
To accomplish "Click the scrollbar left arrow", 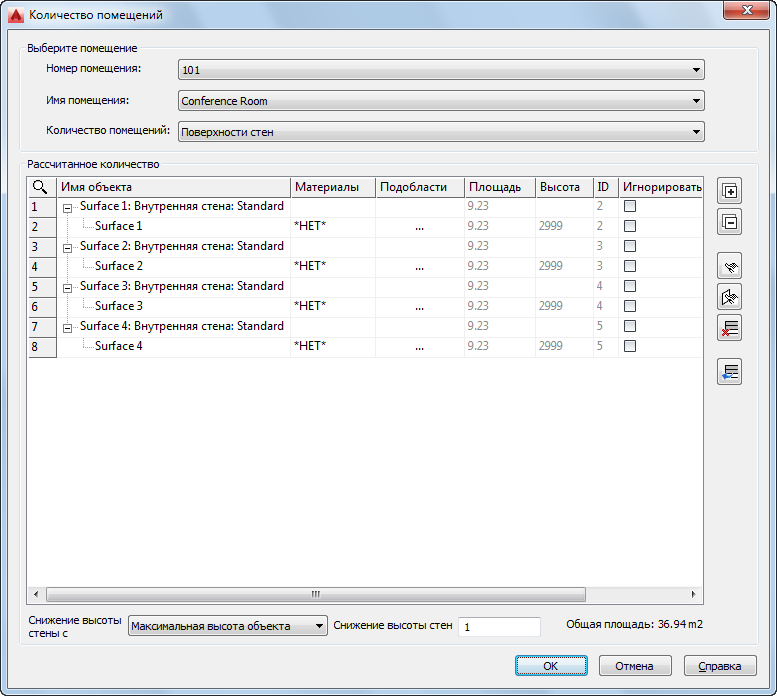I will (36, 594).
